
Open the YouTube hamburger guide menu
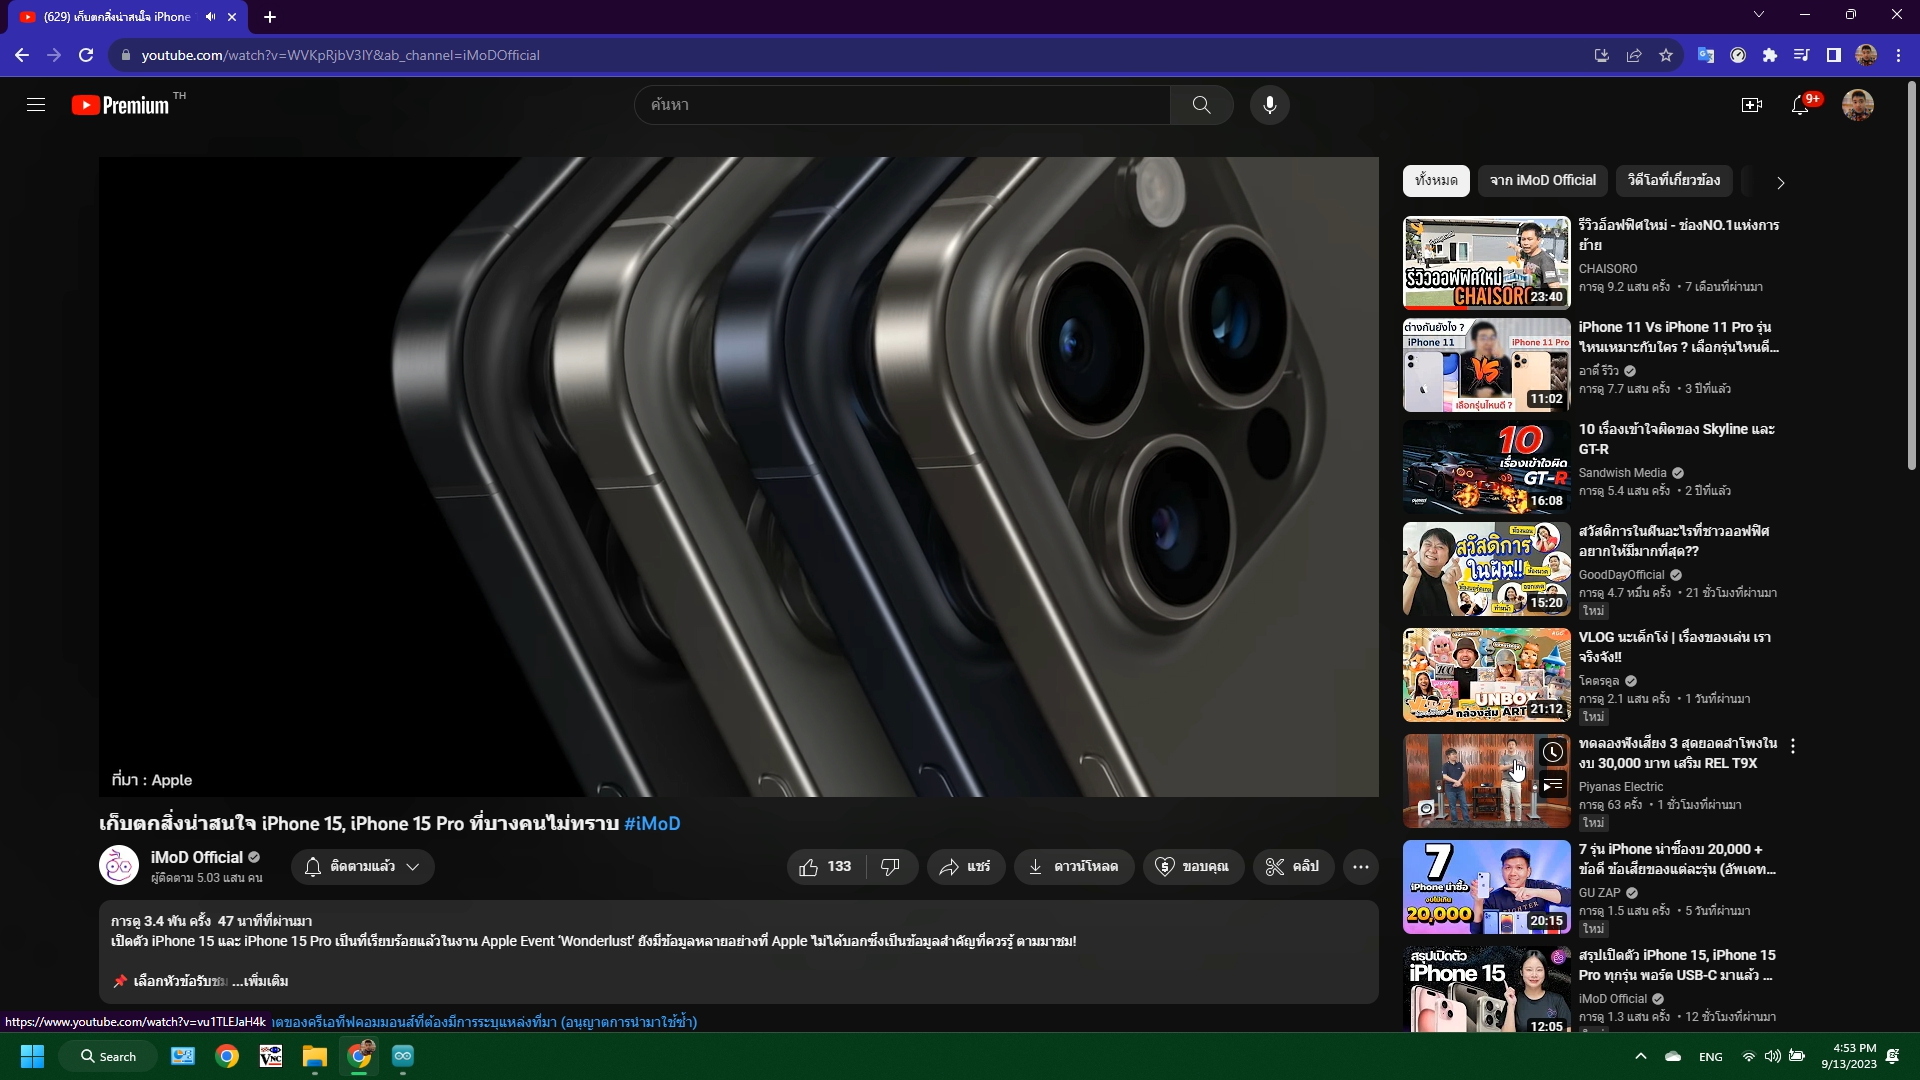click(36, 105)
